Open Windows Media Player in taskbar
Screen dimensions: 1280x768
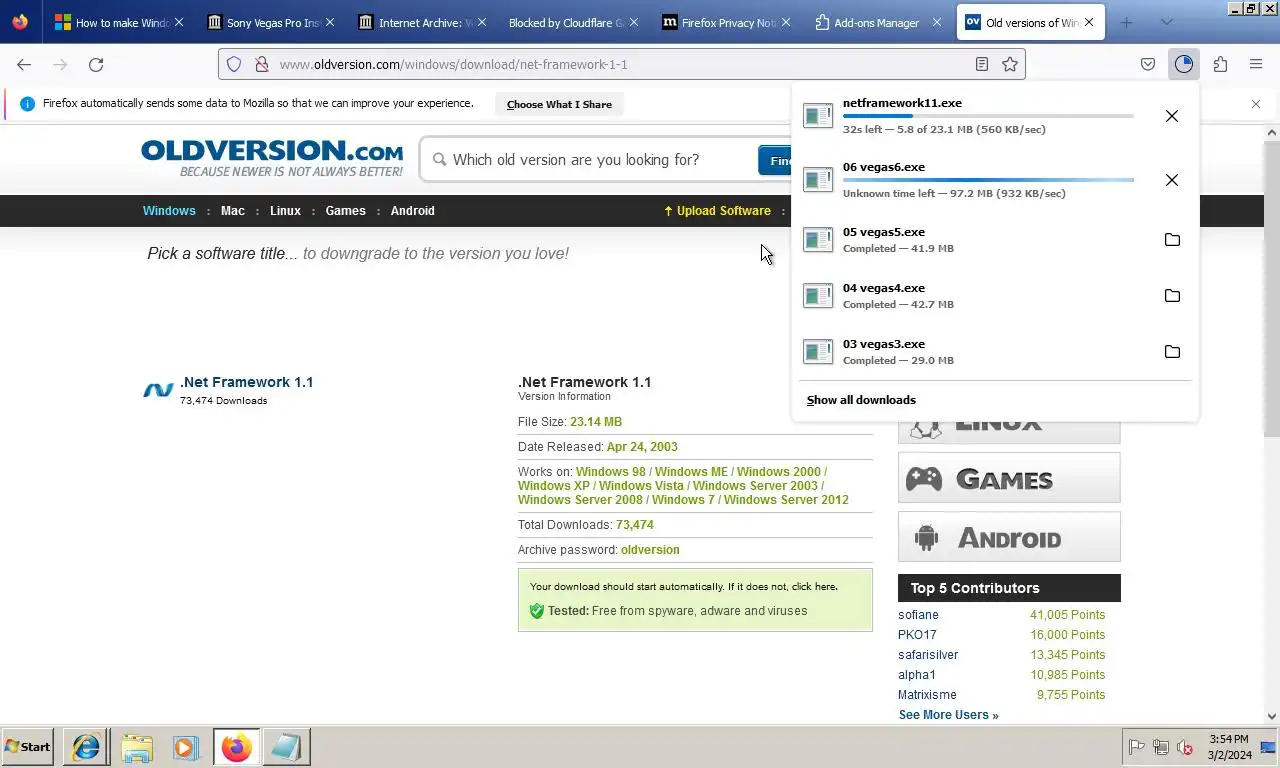tap(185, 747)
